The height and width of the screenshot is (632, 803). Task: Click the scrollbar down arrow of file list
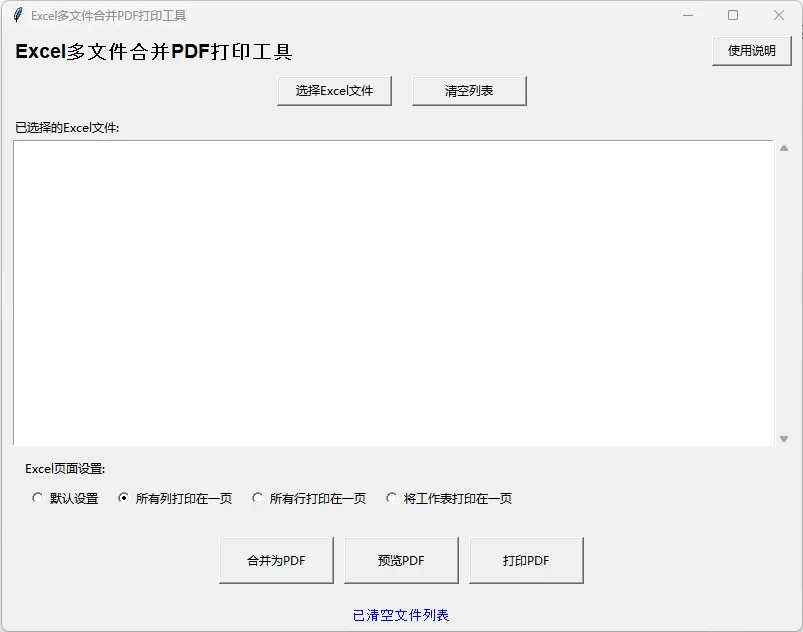pos(784,438)
